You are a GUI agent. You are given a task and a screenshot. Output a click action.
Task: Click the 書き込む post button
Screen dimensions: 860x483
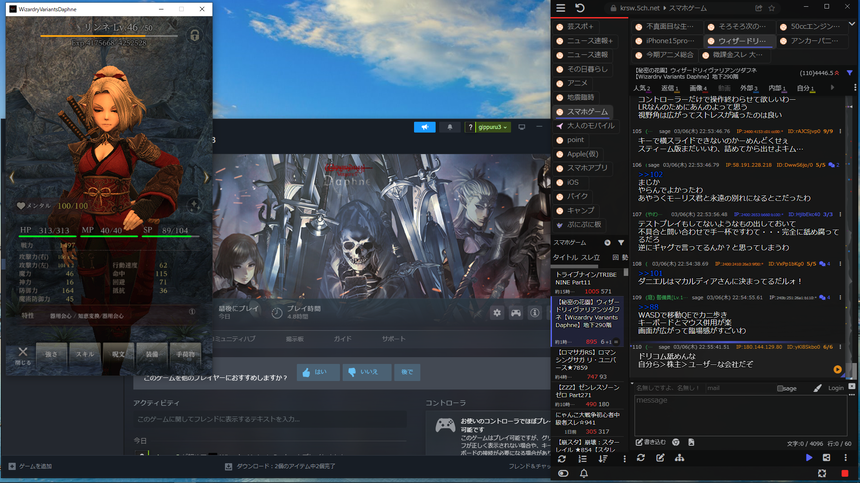[651, 442]
